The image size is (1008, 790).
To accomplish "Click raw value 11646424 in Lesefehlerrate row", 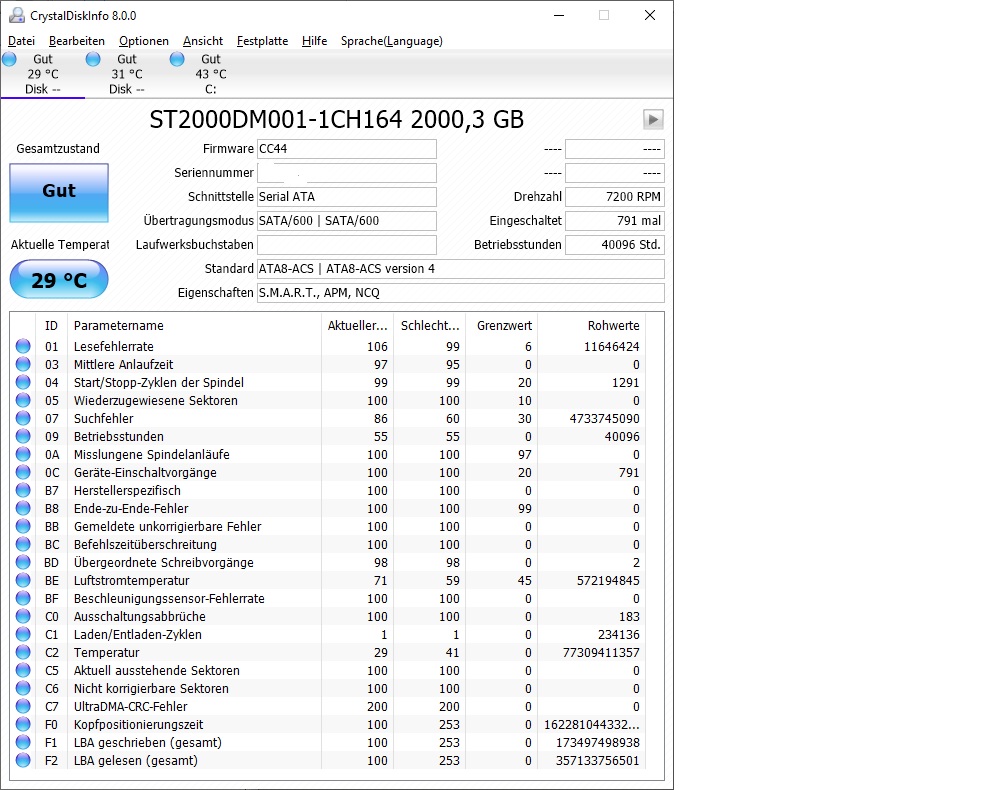I will [611, 346].
